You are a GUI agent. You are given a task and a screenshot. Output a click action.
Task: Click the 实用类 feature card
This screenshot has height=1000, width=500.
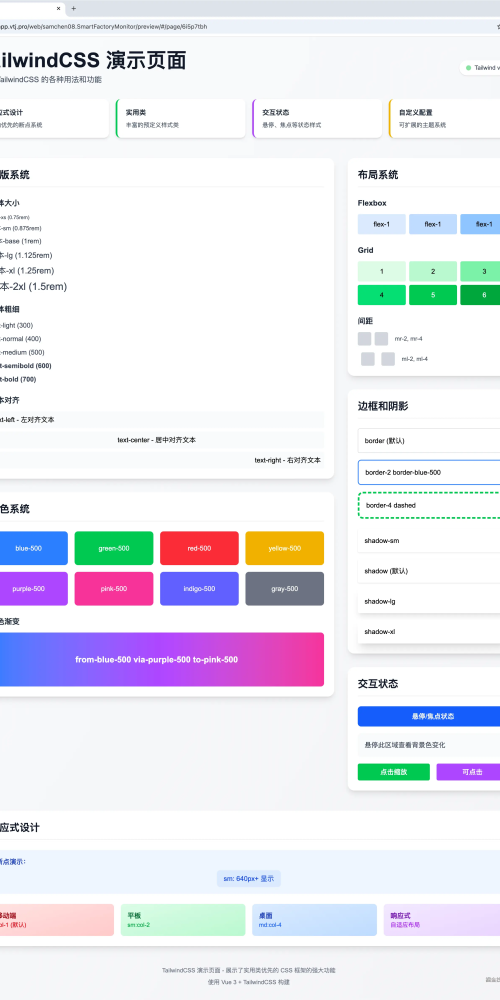pyautogui.click(x=180, y=118)
